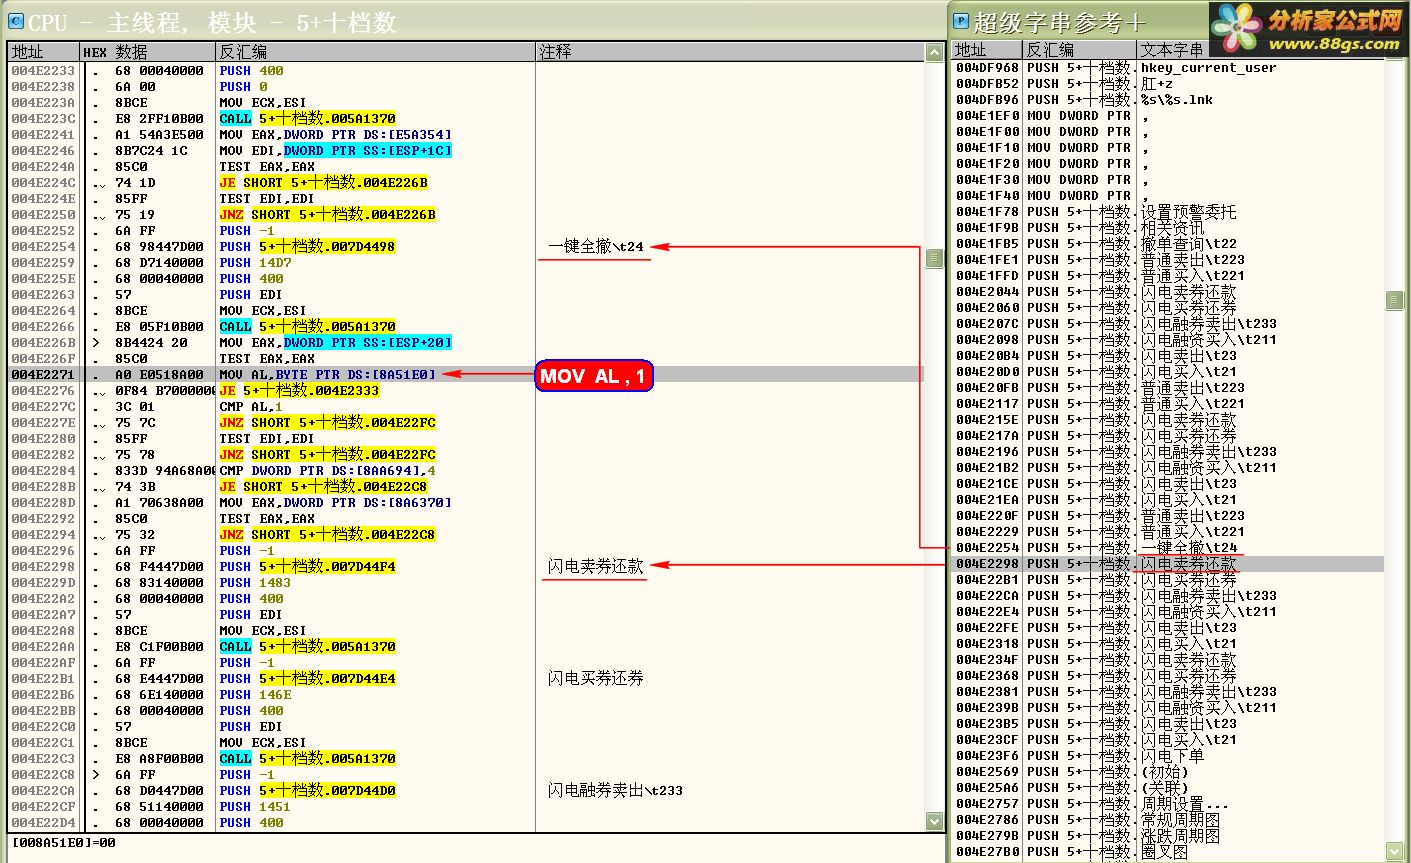
Task: Select the MOV EDI,DWORD PTR SS:[ESP+1C] line
Action: point(336,151)
